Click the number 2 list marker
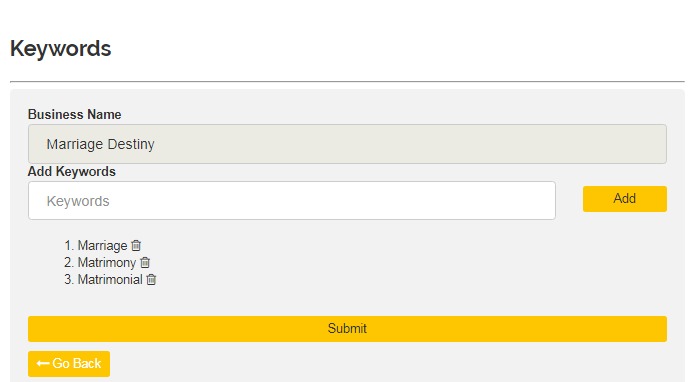Screen dimensions: 691x382 pyautogui.click(x=68, y=263)
